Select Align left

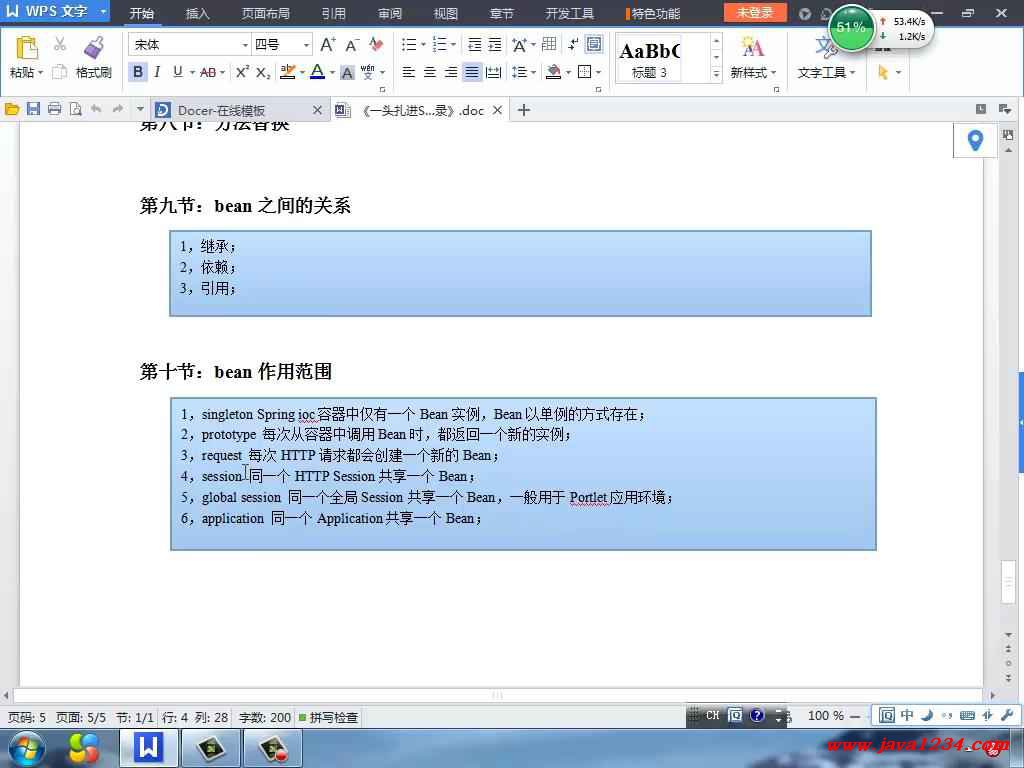409,72
